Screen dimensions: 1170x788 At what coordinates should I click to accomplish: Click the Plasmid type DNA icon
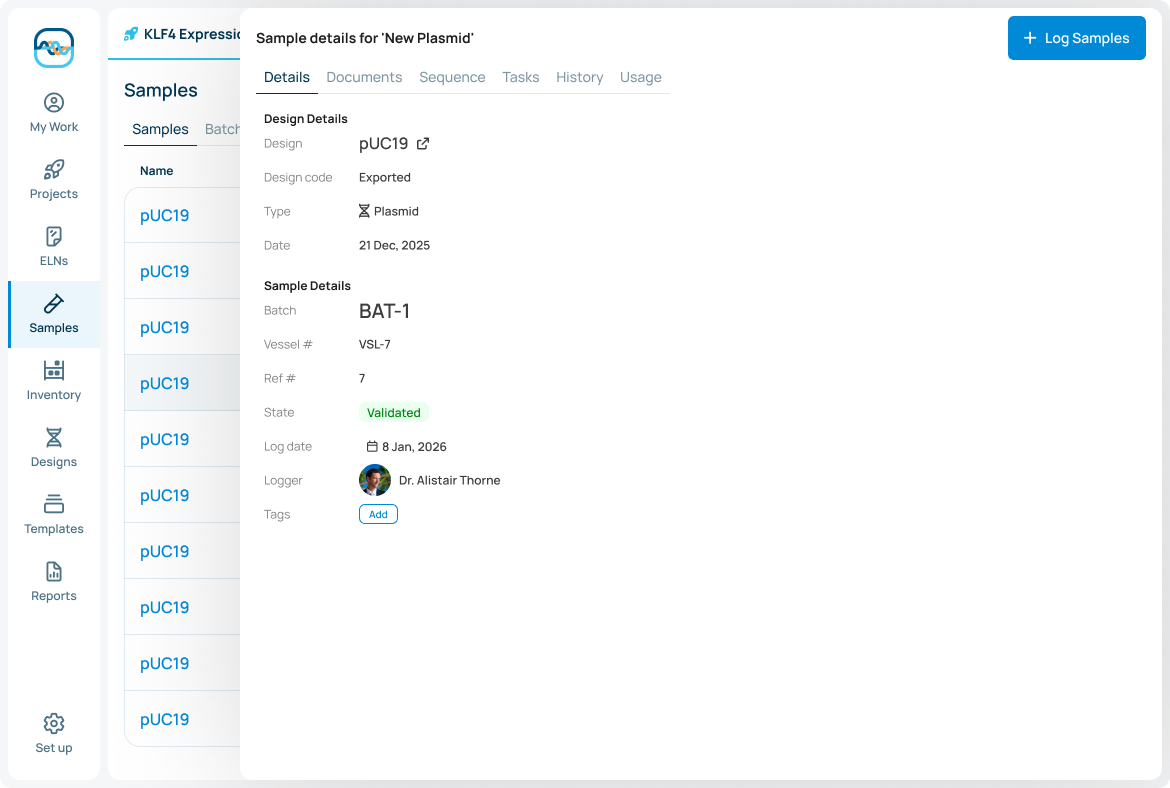point(364,211)
